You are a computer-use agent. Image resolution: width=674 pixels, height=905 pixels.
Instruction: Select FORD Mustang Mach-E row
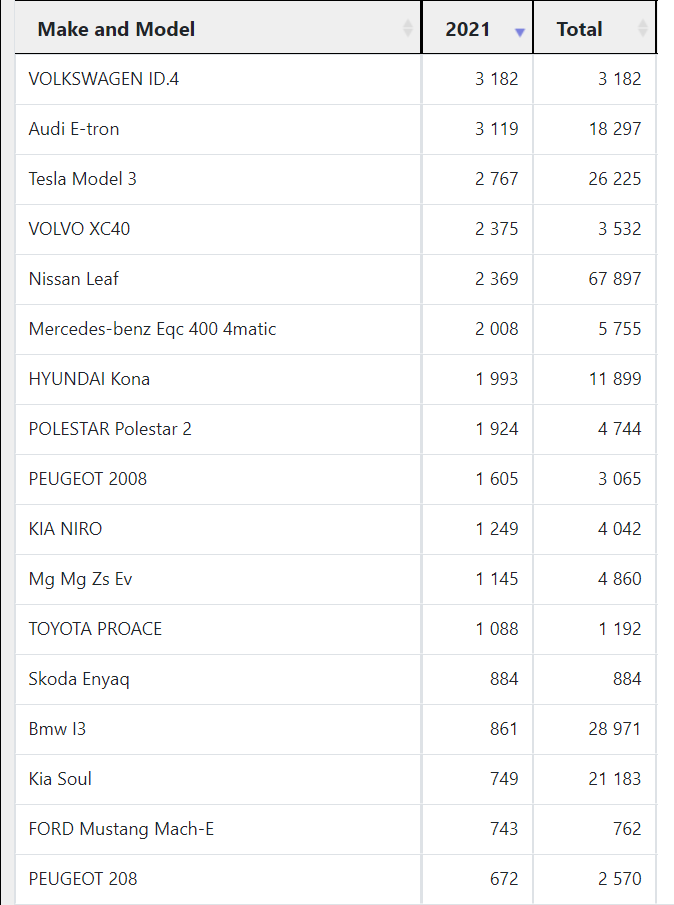[x=336, y=829]
